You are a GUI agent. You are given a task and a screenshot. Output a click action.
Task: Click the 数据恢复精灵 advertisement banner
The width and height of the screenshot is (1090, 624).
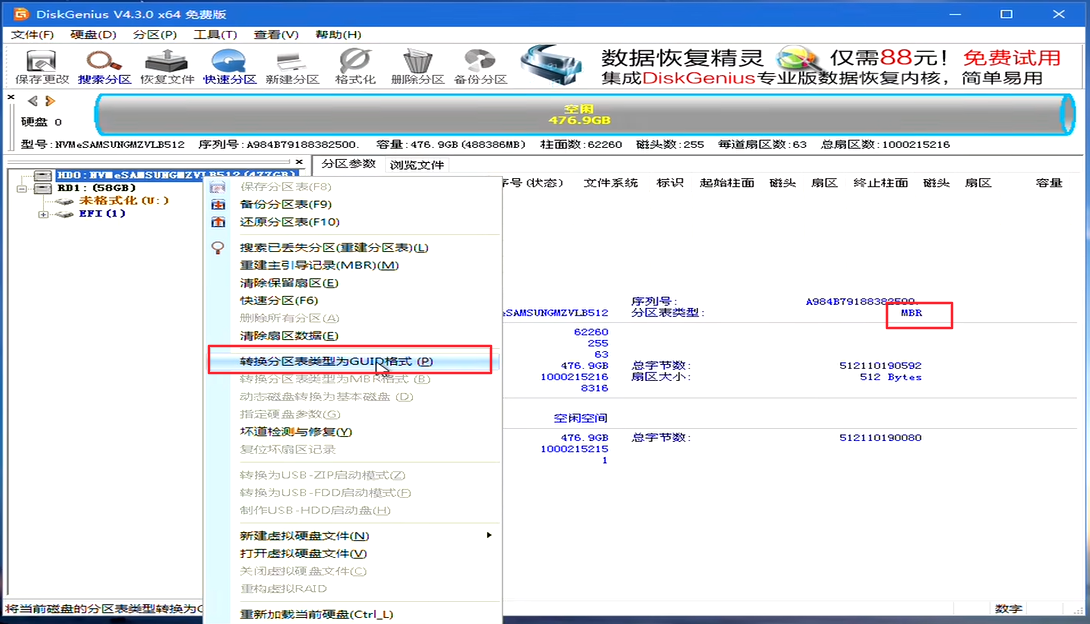tap(792, 66)
